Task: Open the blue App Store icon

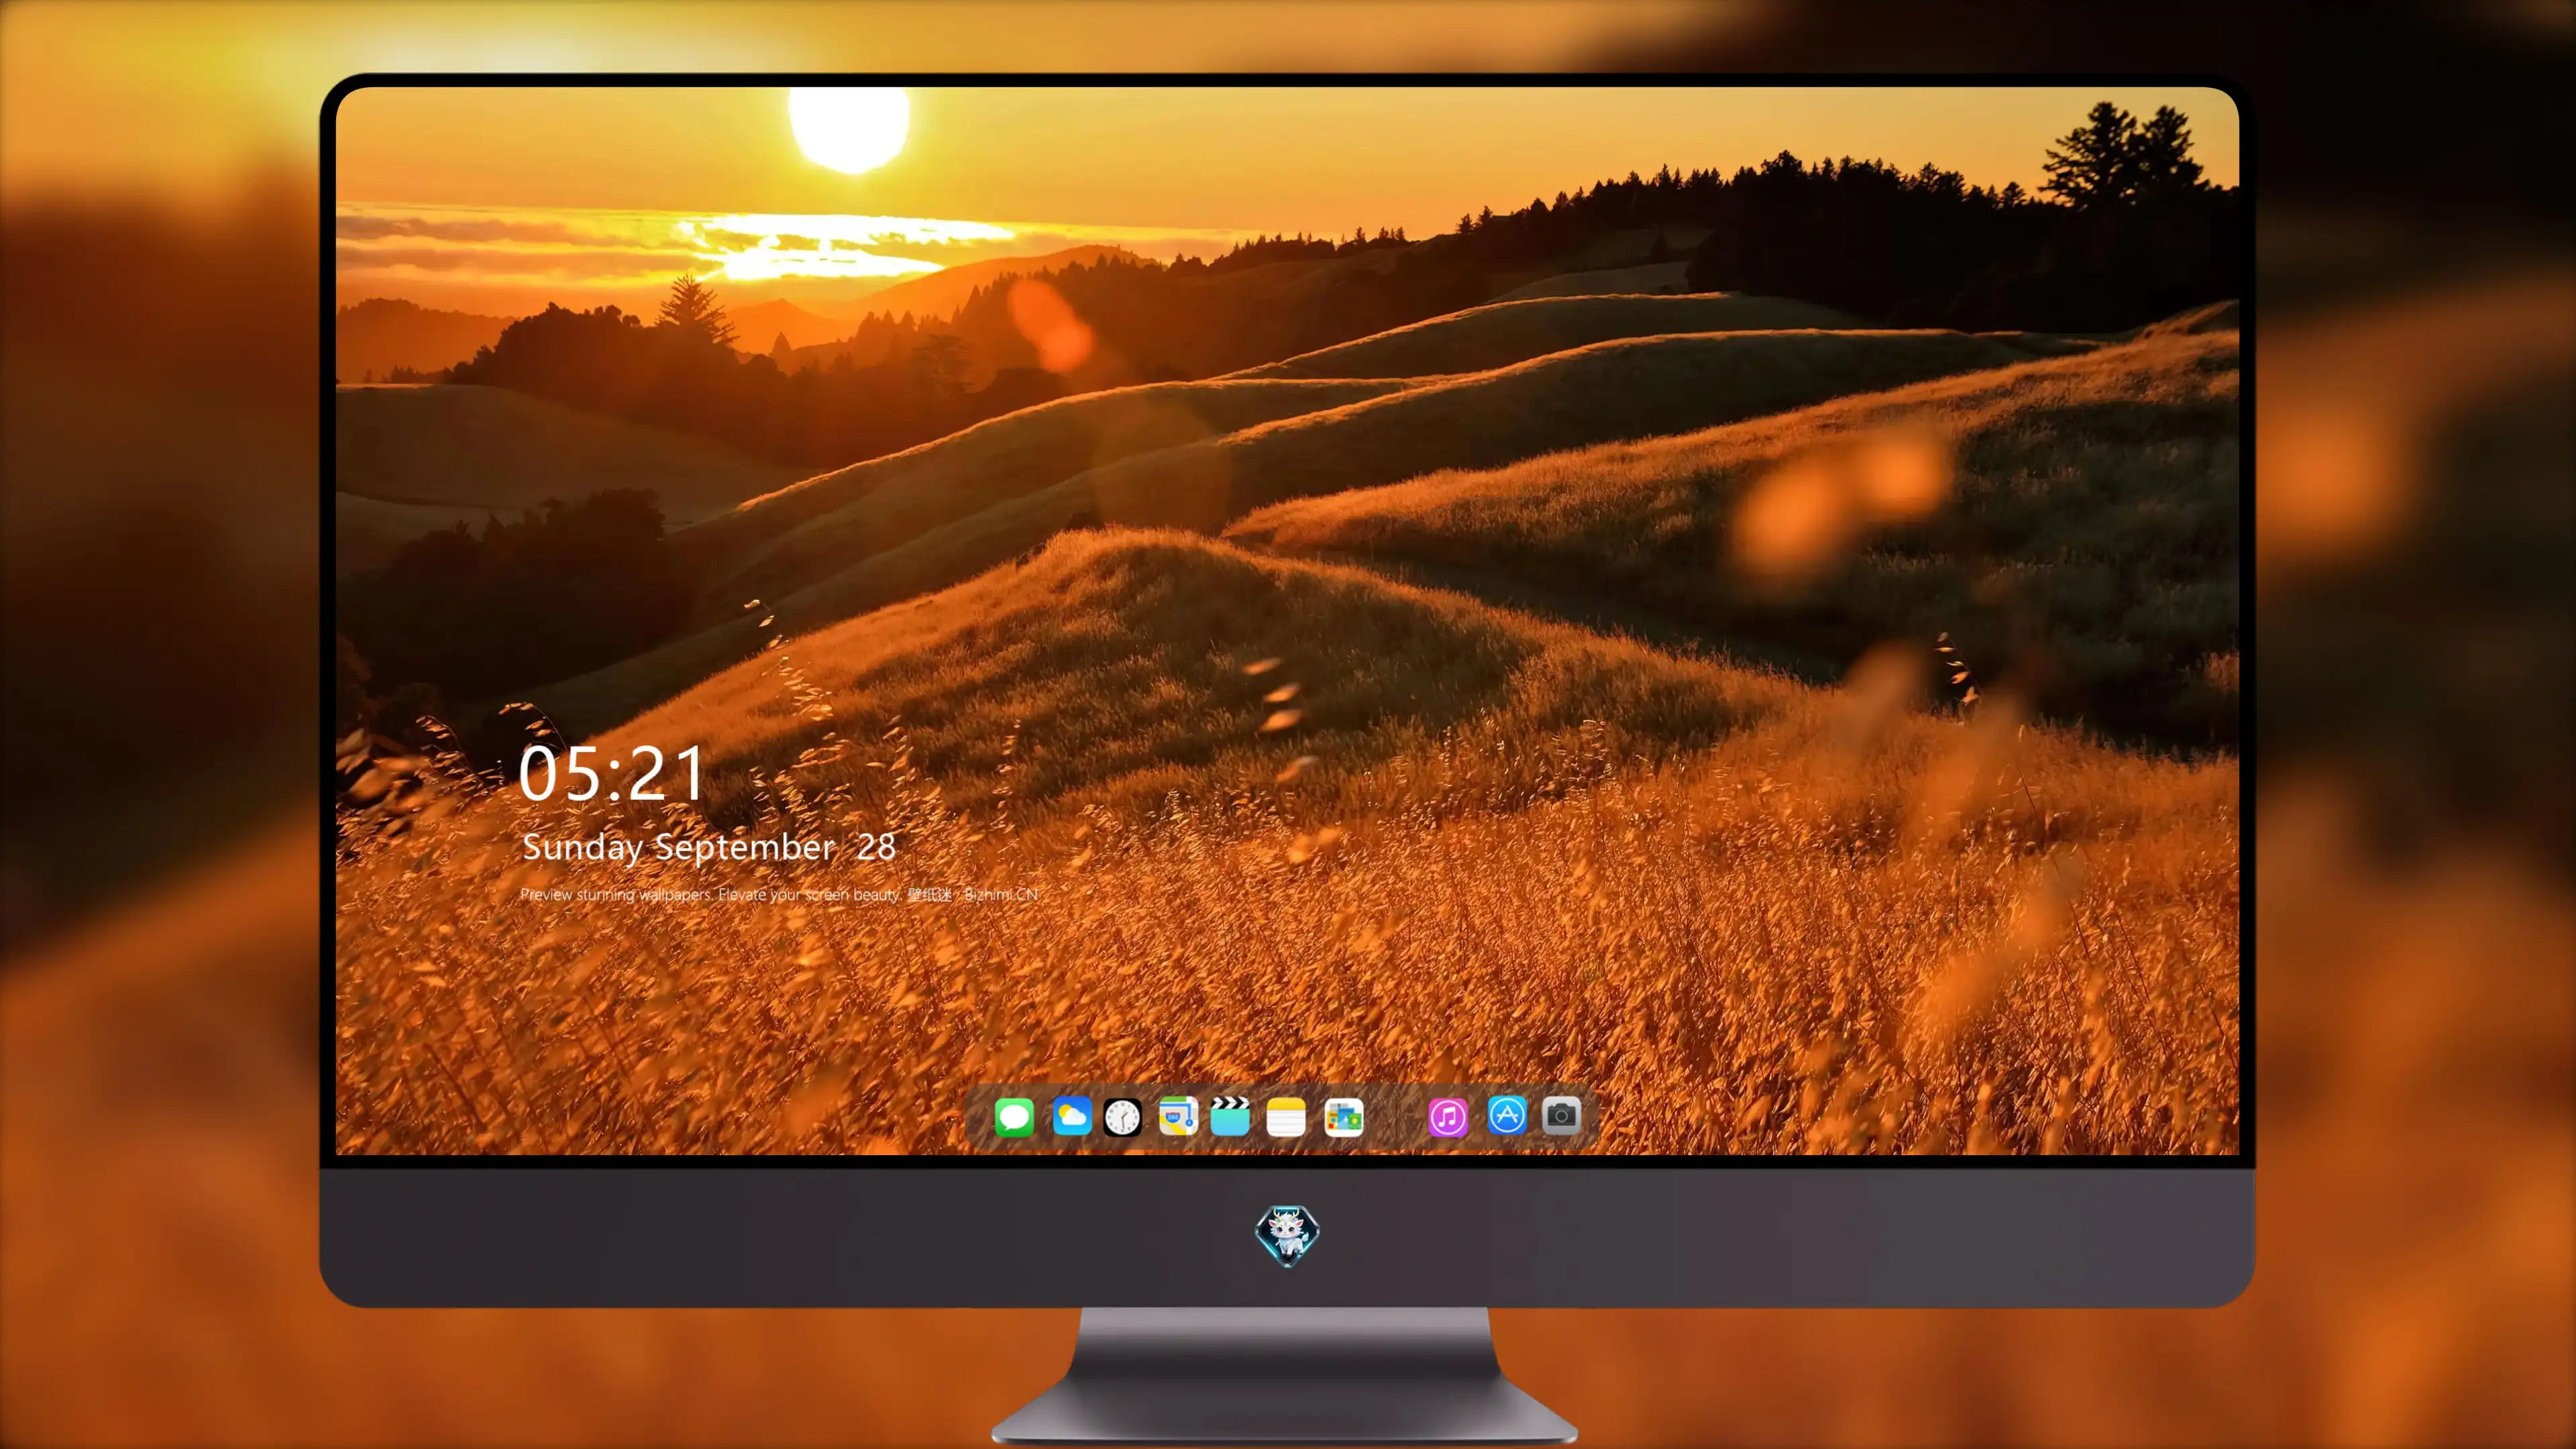Action: [1506, 1115]
